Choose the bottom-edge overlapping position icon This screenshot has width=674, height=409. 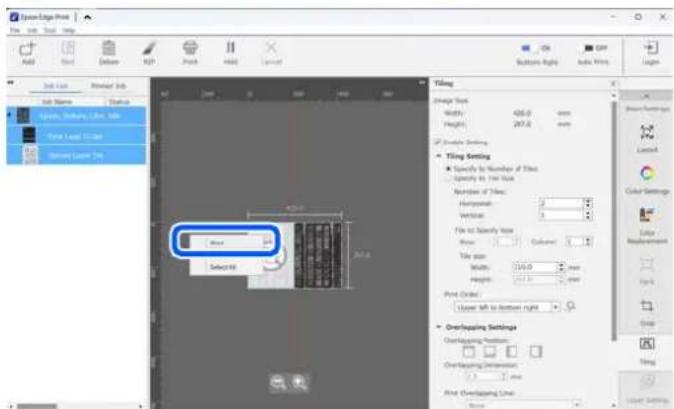tap(490, 352)
